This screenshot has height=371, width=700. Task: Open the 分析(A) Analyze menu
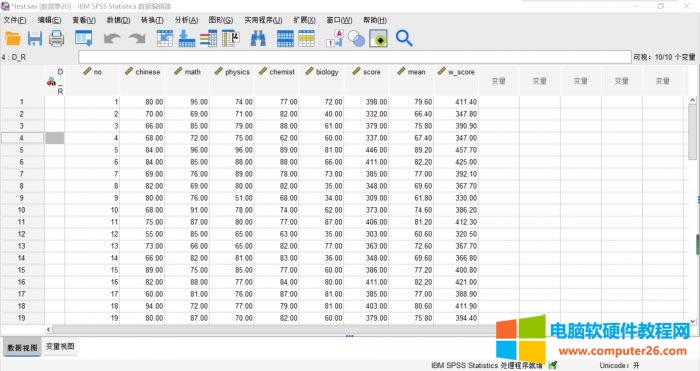[186, 20]
